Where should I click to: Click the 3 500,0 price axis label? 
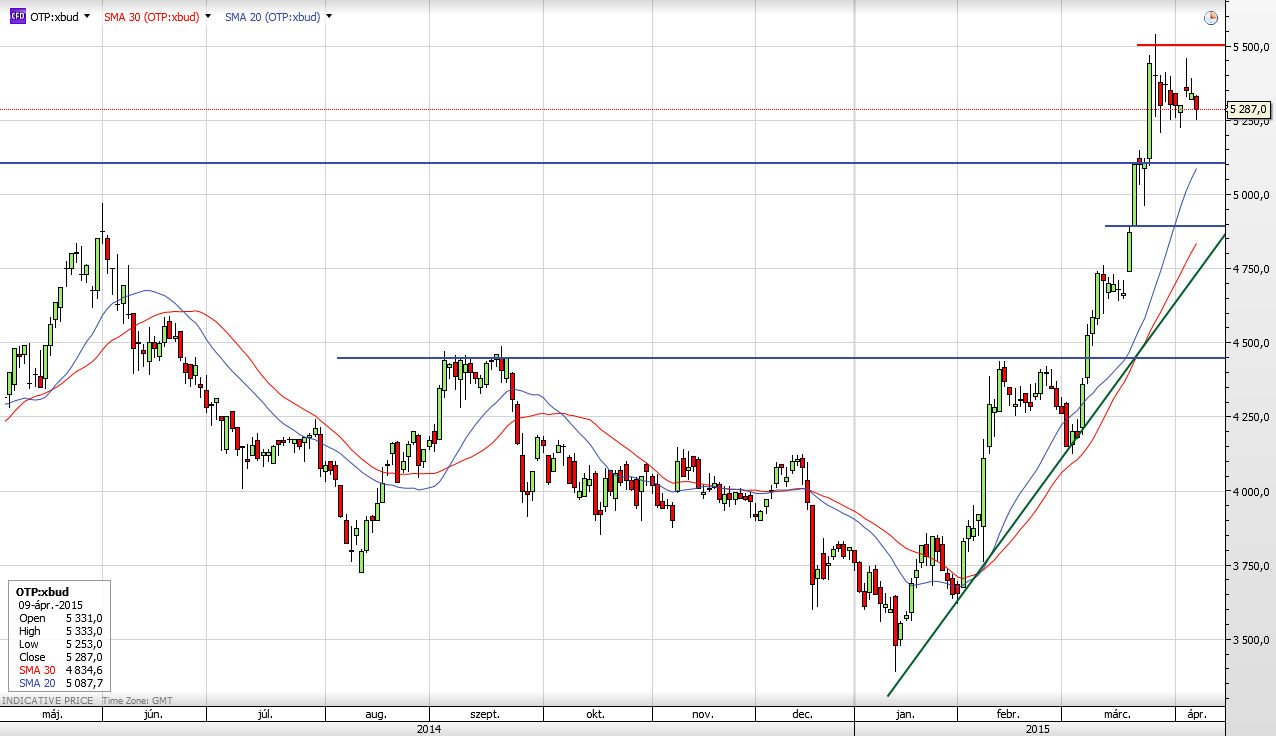1250,640
